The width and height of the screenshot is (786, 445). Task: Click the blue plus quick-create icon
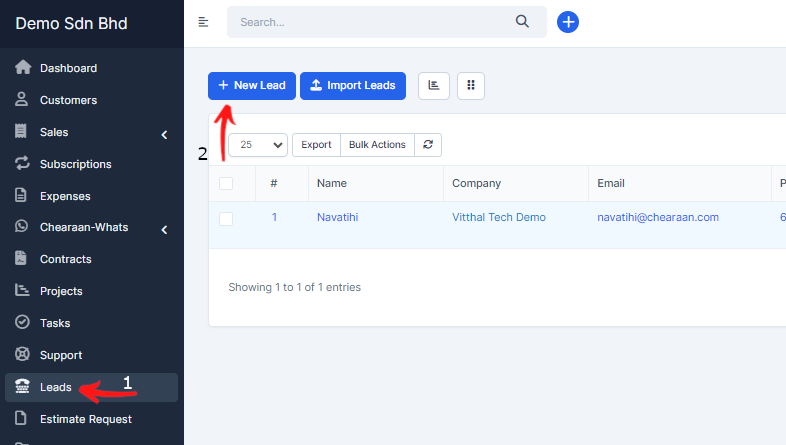click(568, 22)
